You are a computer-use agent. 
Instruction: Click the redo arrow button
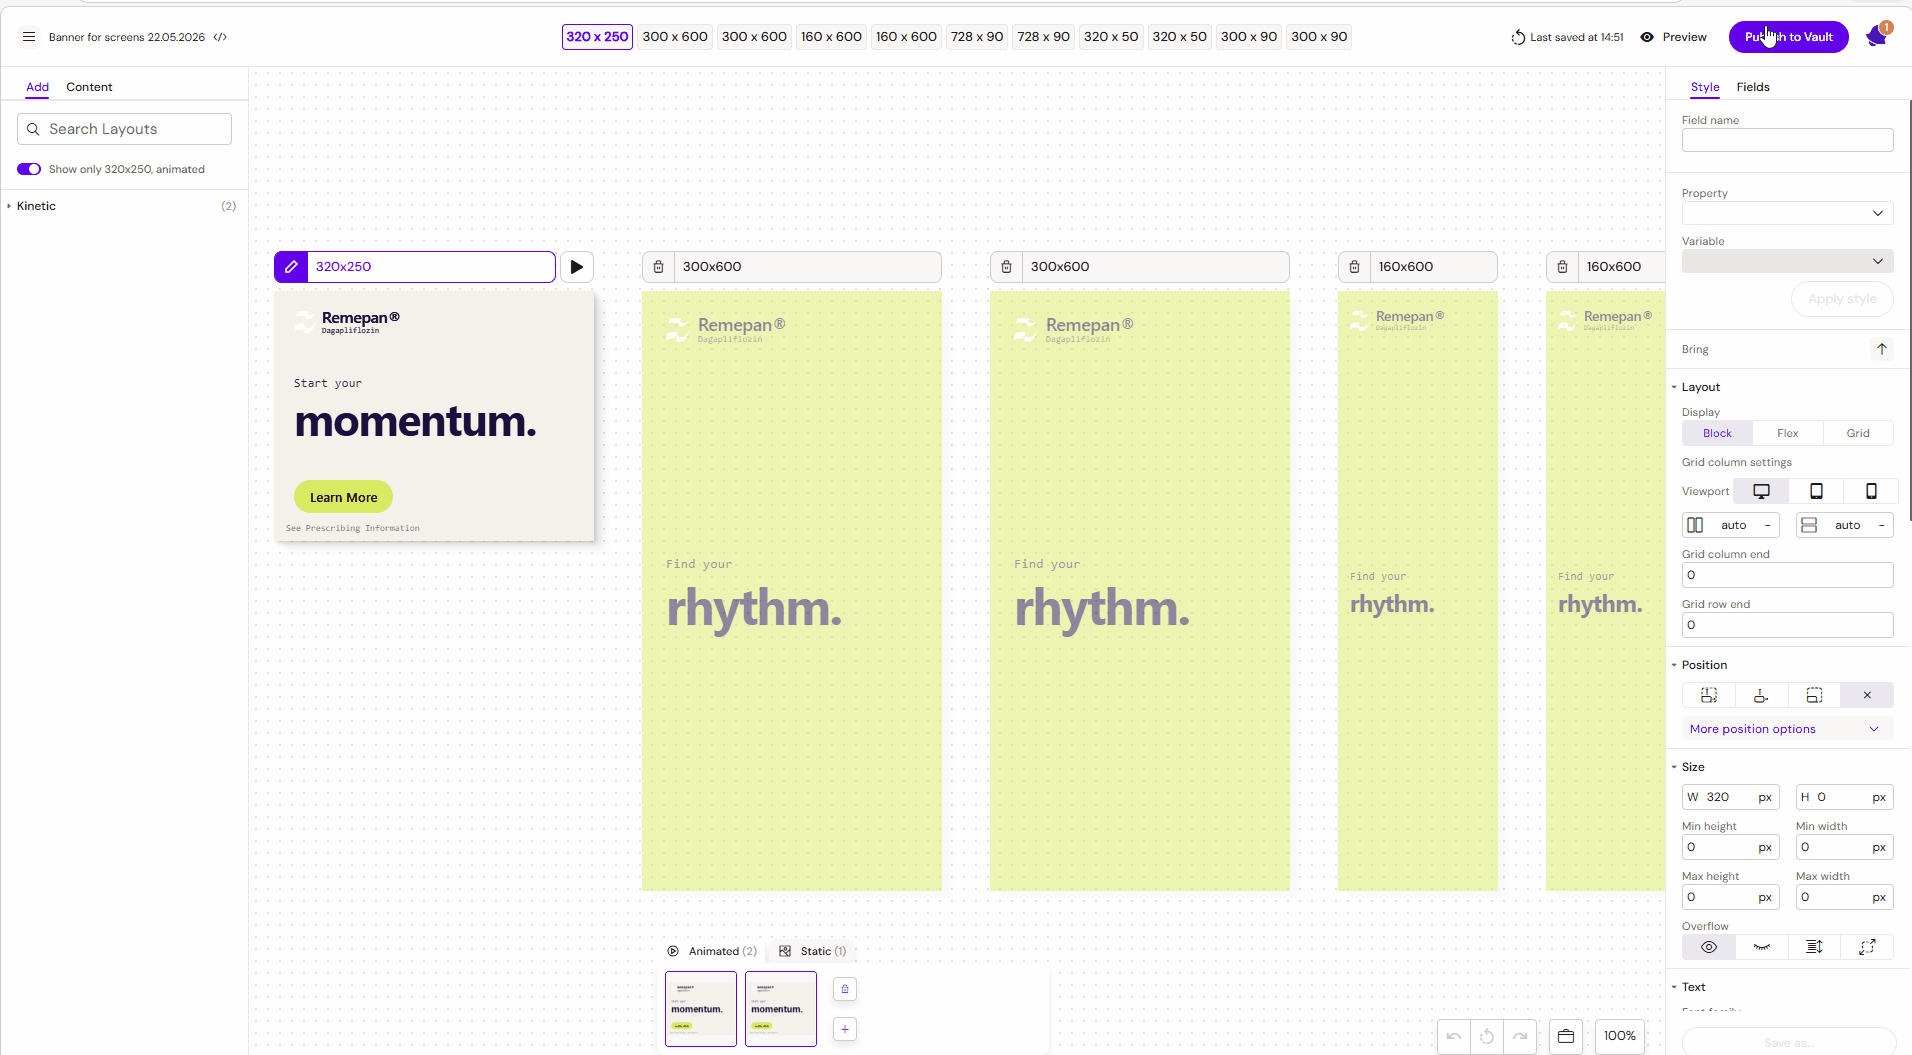pyautogui.click(x=1520, y=1036)
